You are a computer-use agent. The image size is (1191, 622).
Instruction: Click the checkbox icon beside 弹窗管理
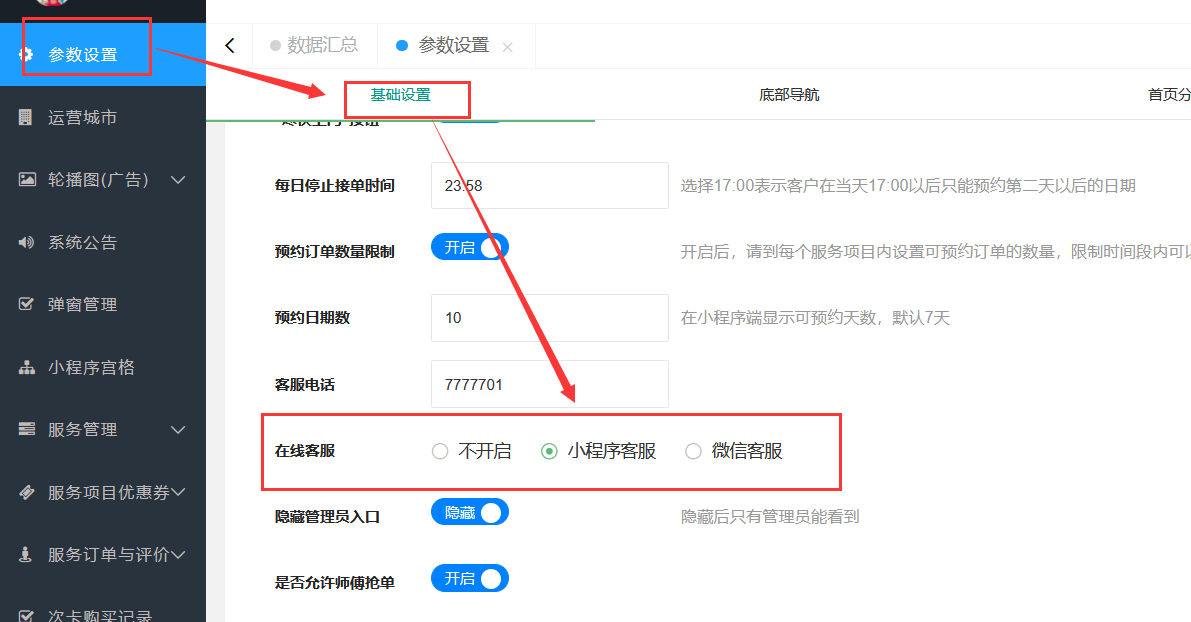[26, 304]
